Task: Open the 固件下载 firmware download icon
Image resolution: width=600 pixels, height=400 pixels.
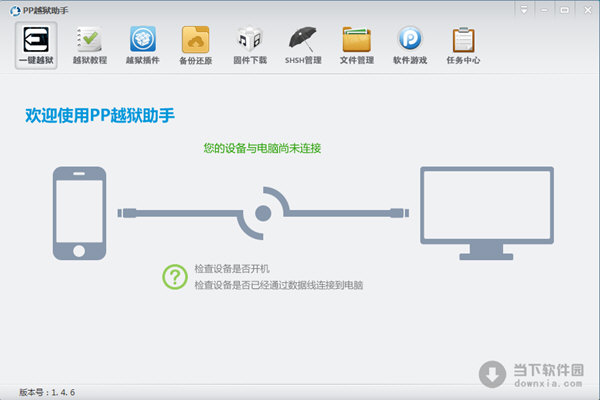Action: [x=250, y=45]
